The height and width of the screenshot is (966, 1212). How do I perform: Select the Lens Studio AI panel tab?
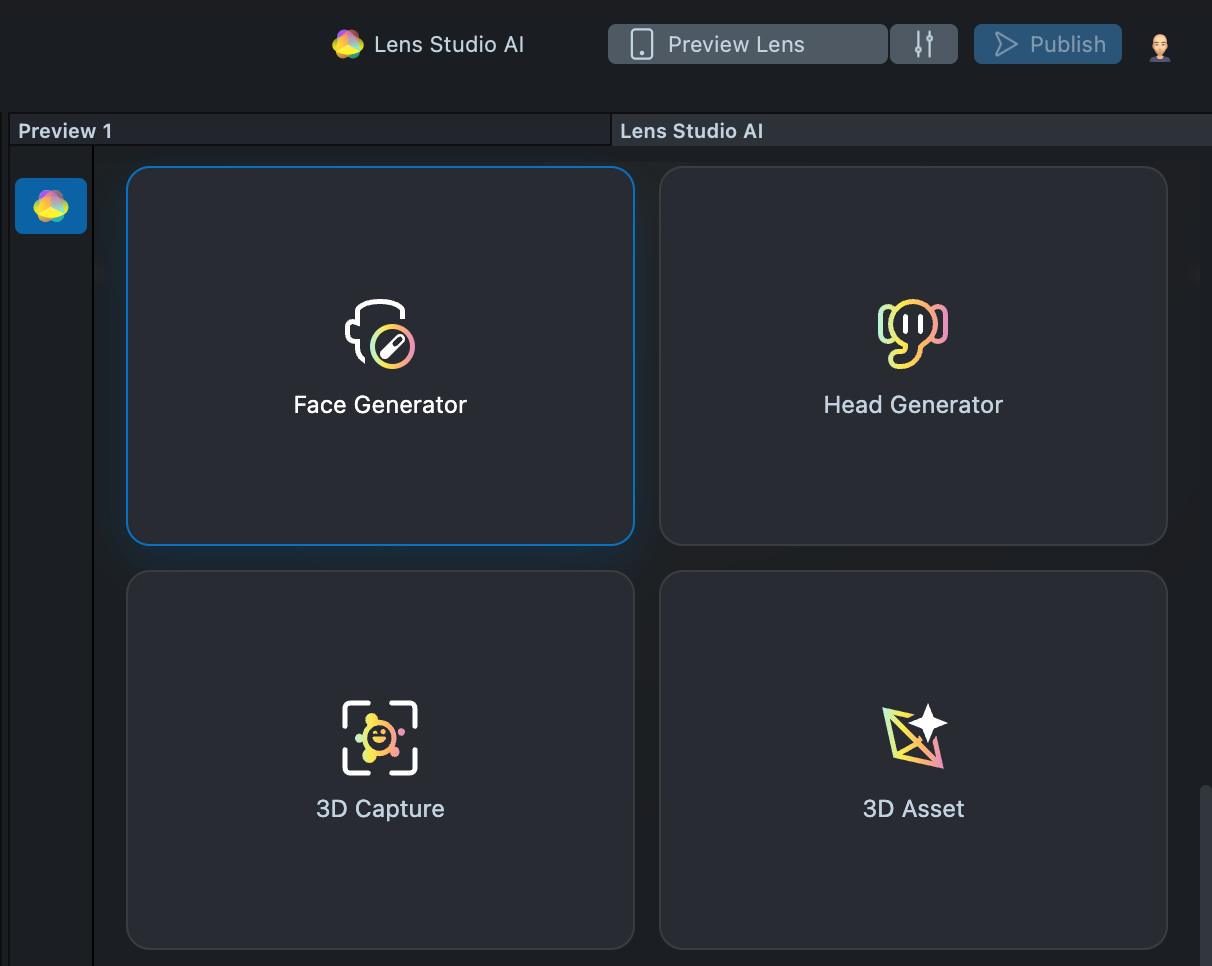(691, 131)
